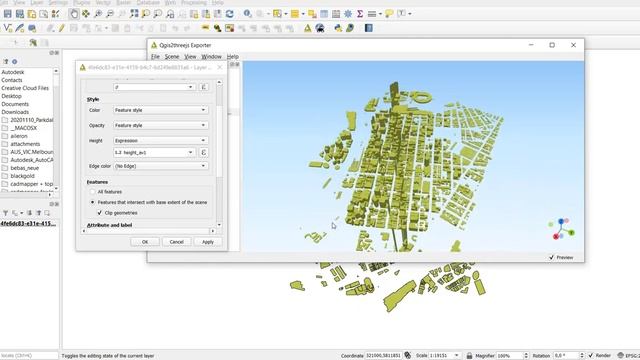Toggle the Render checkbox in status bar
640x360 pixels.
tap(591, 356)
